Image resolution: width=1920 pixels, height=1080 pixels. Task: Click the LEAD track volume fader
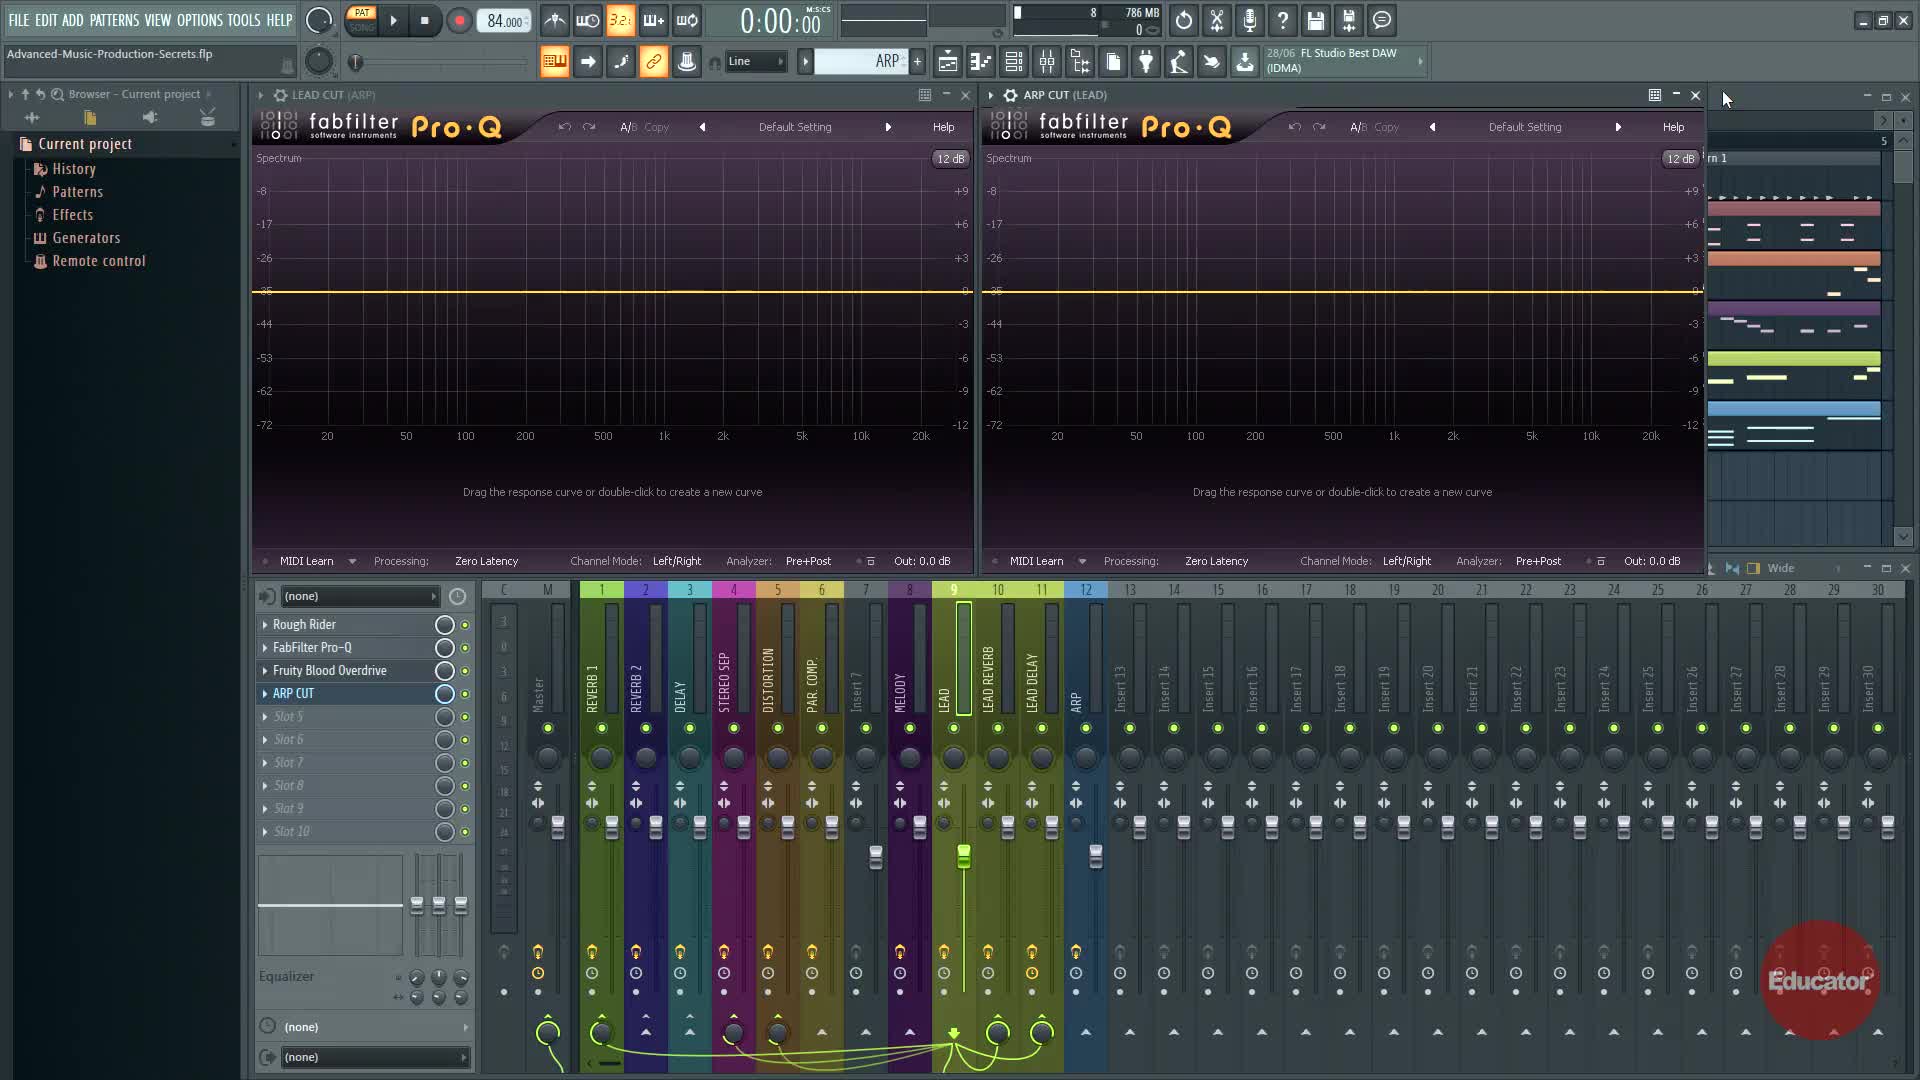click(x=963, y=856)
